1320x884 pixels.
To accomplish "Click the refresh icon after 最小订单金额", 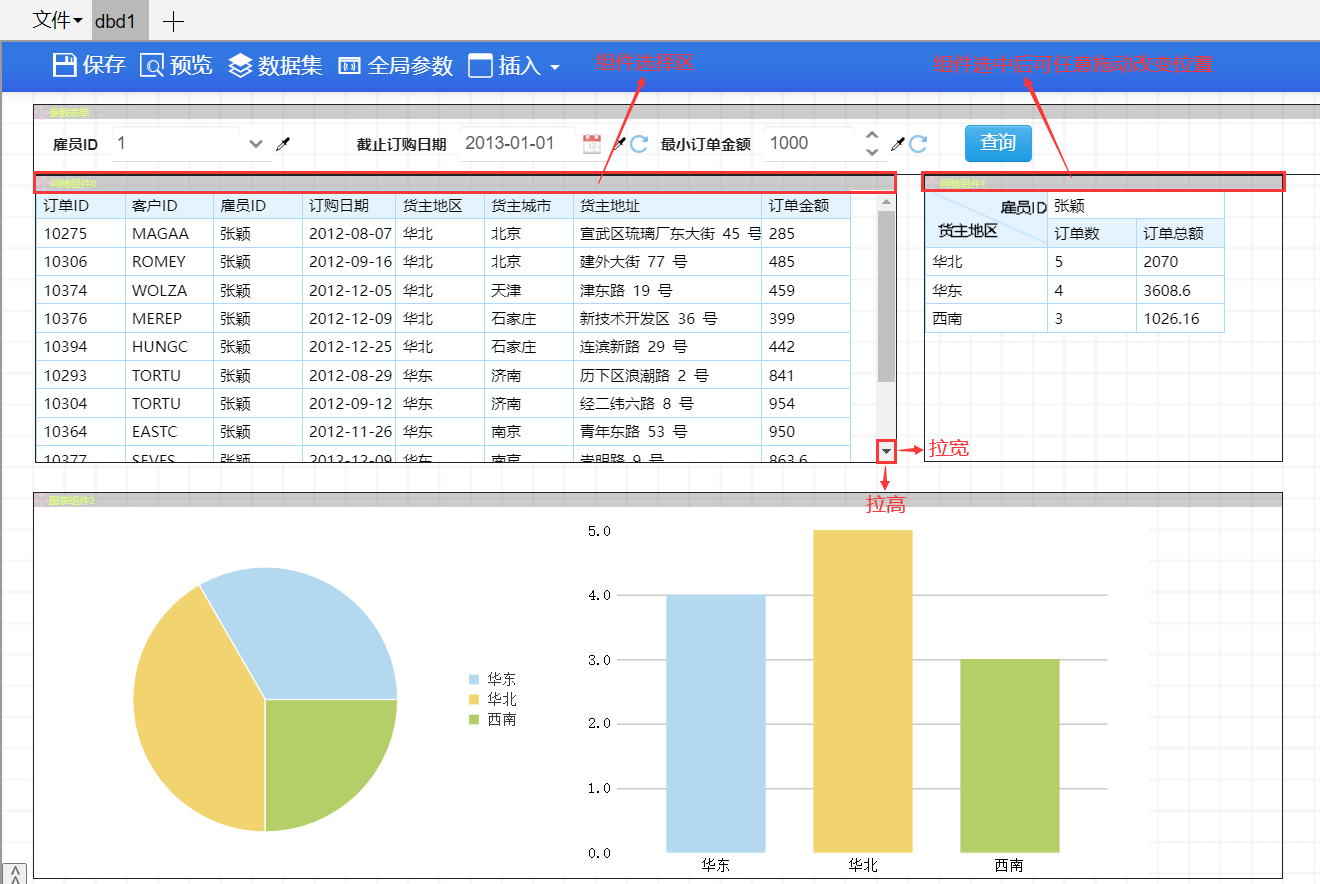I will click(918, 145).
